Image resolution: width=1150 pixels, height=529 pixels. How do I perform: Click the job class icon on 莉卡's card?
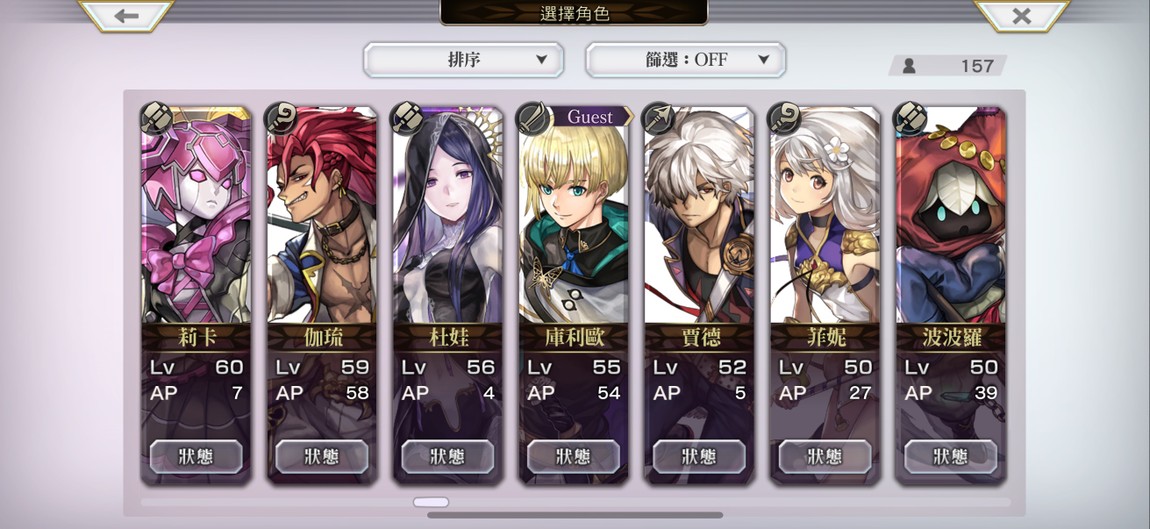tap(155, 117)
